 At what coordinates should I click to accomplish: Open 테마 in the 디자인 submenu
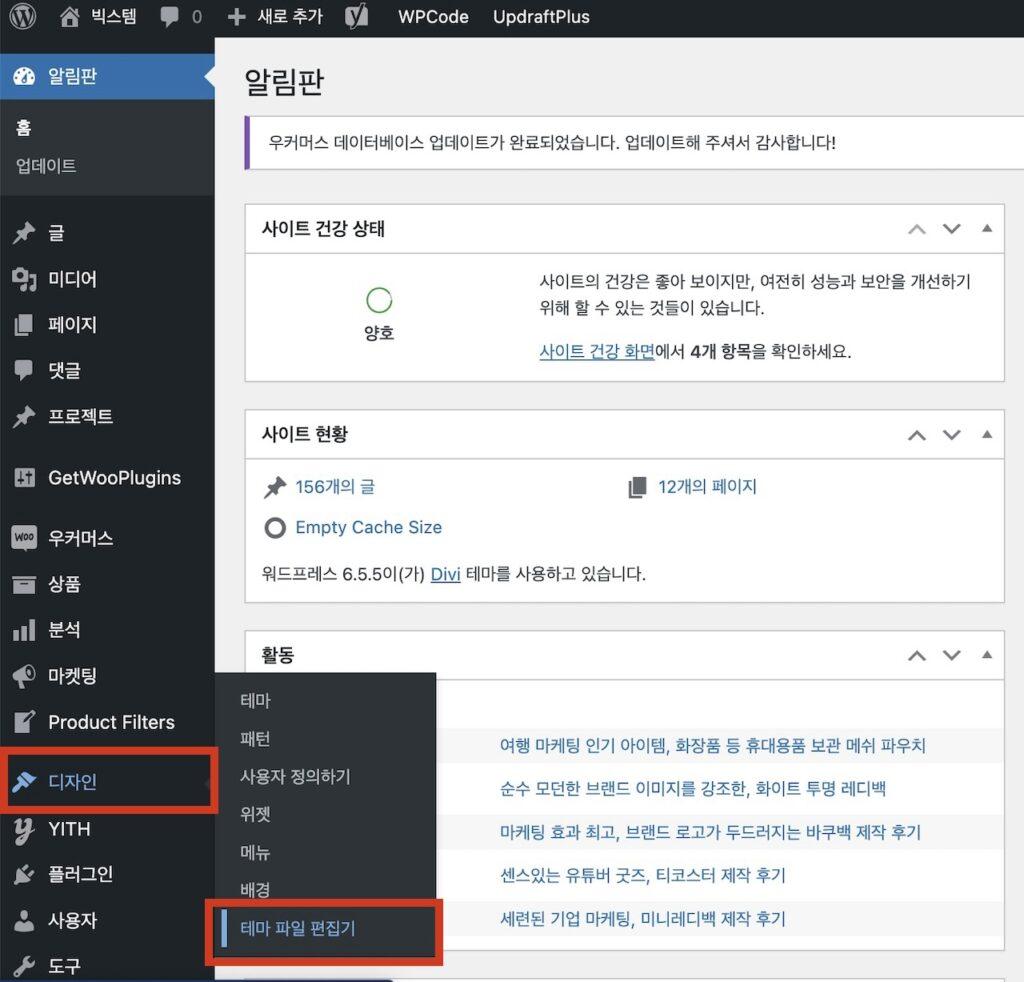pos(255,701)
